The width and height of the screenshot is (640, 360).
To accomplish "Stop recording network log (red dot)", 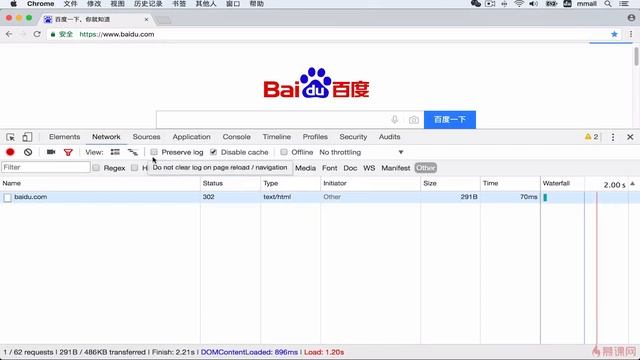I will pos(10,152).
